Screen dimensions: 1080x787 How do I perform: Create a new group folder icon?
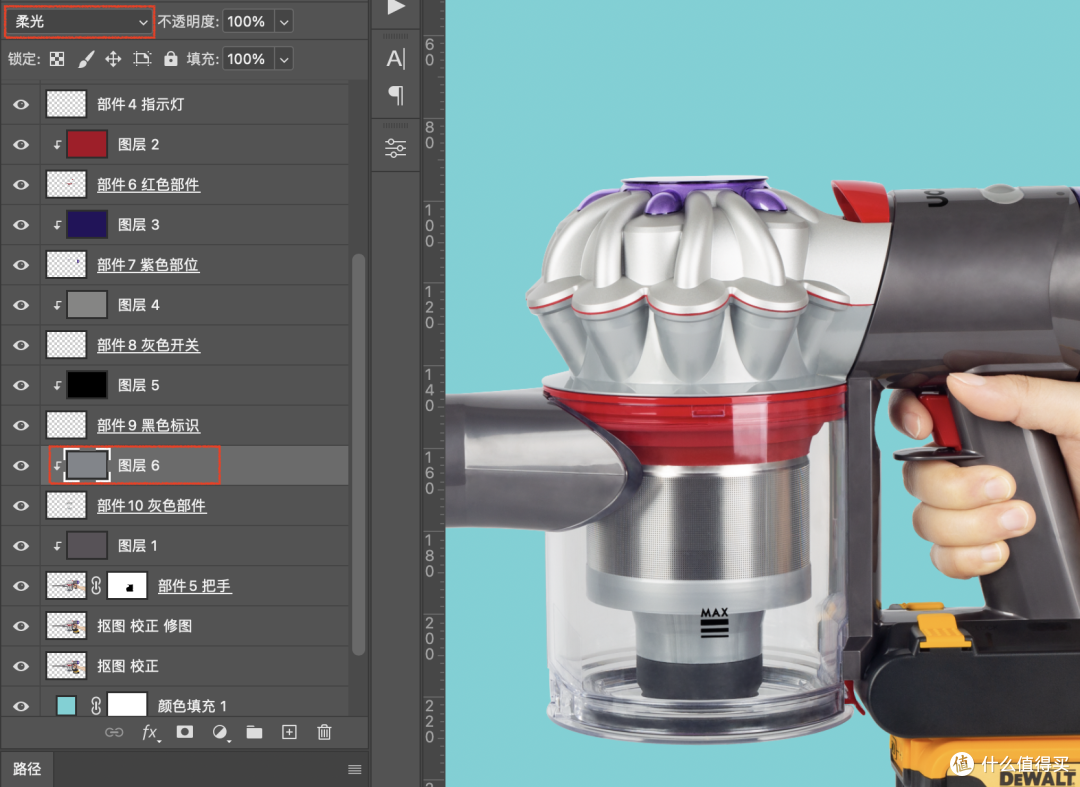[254, 732]
